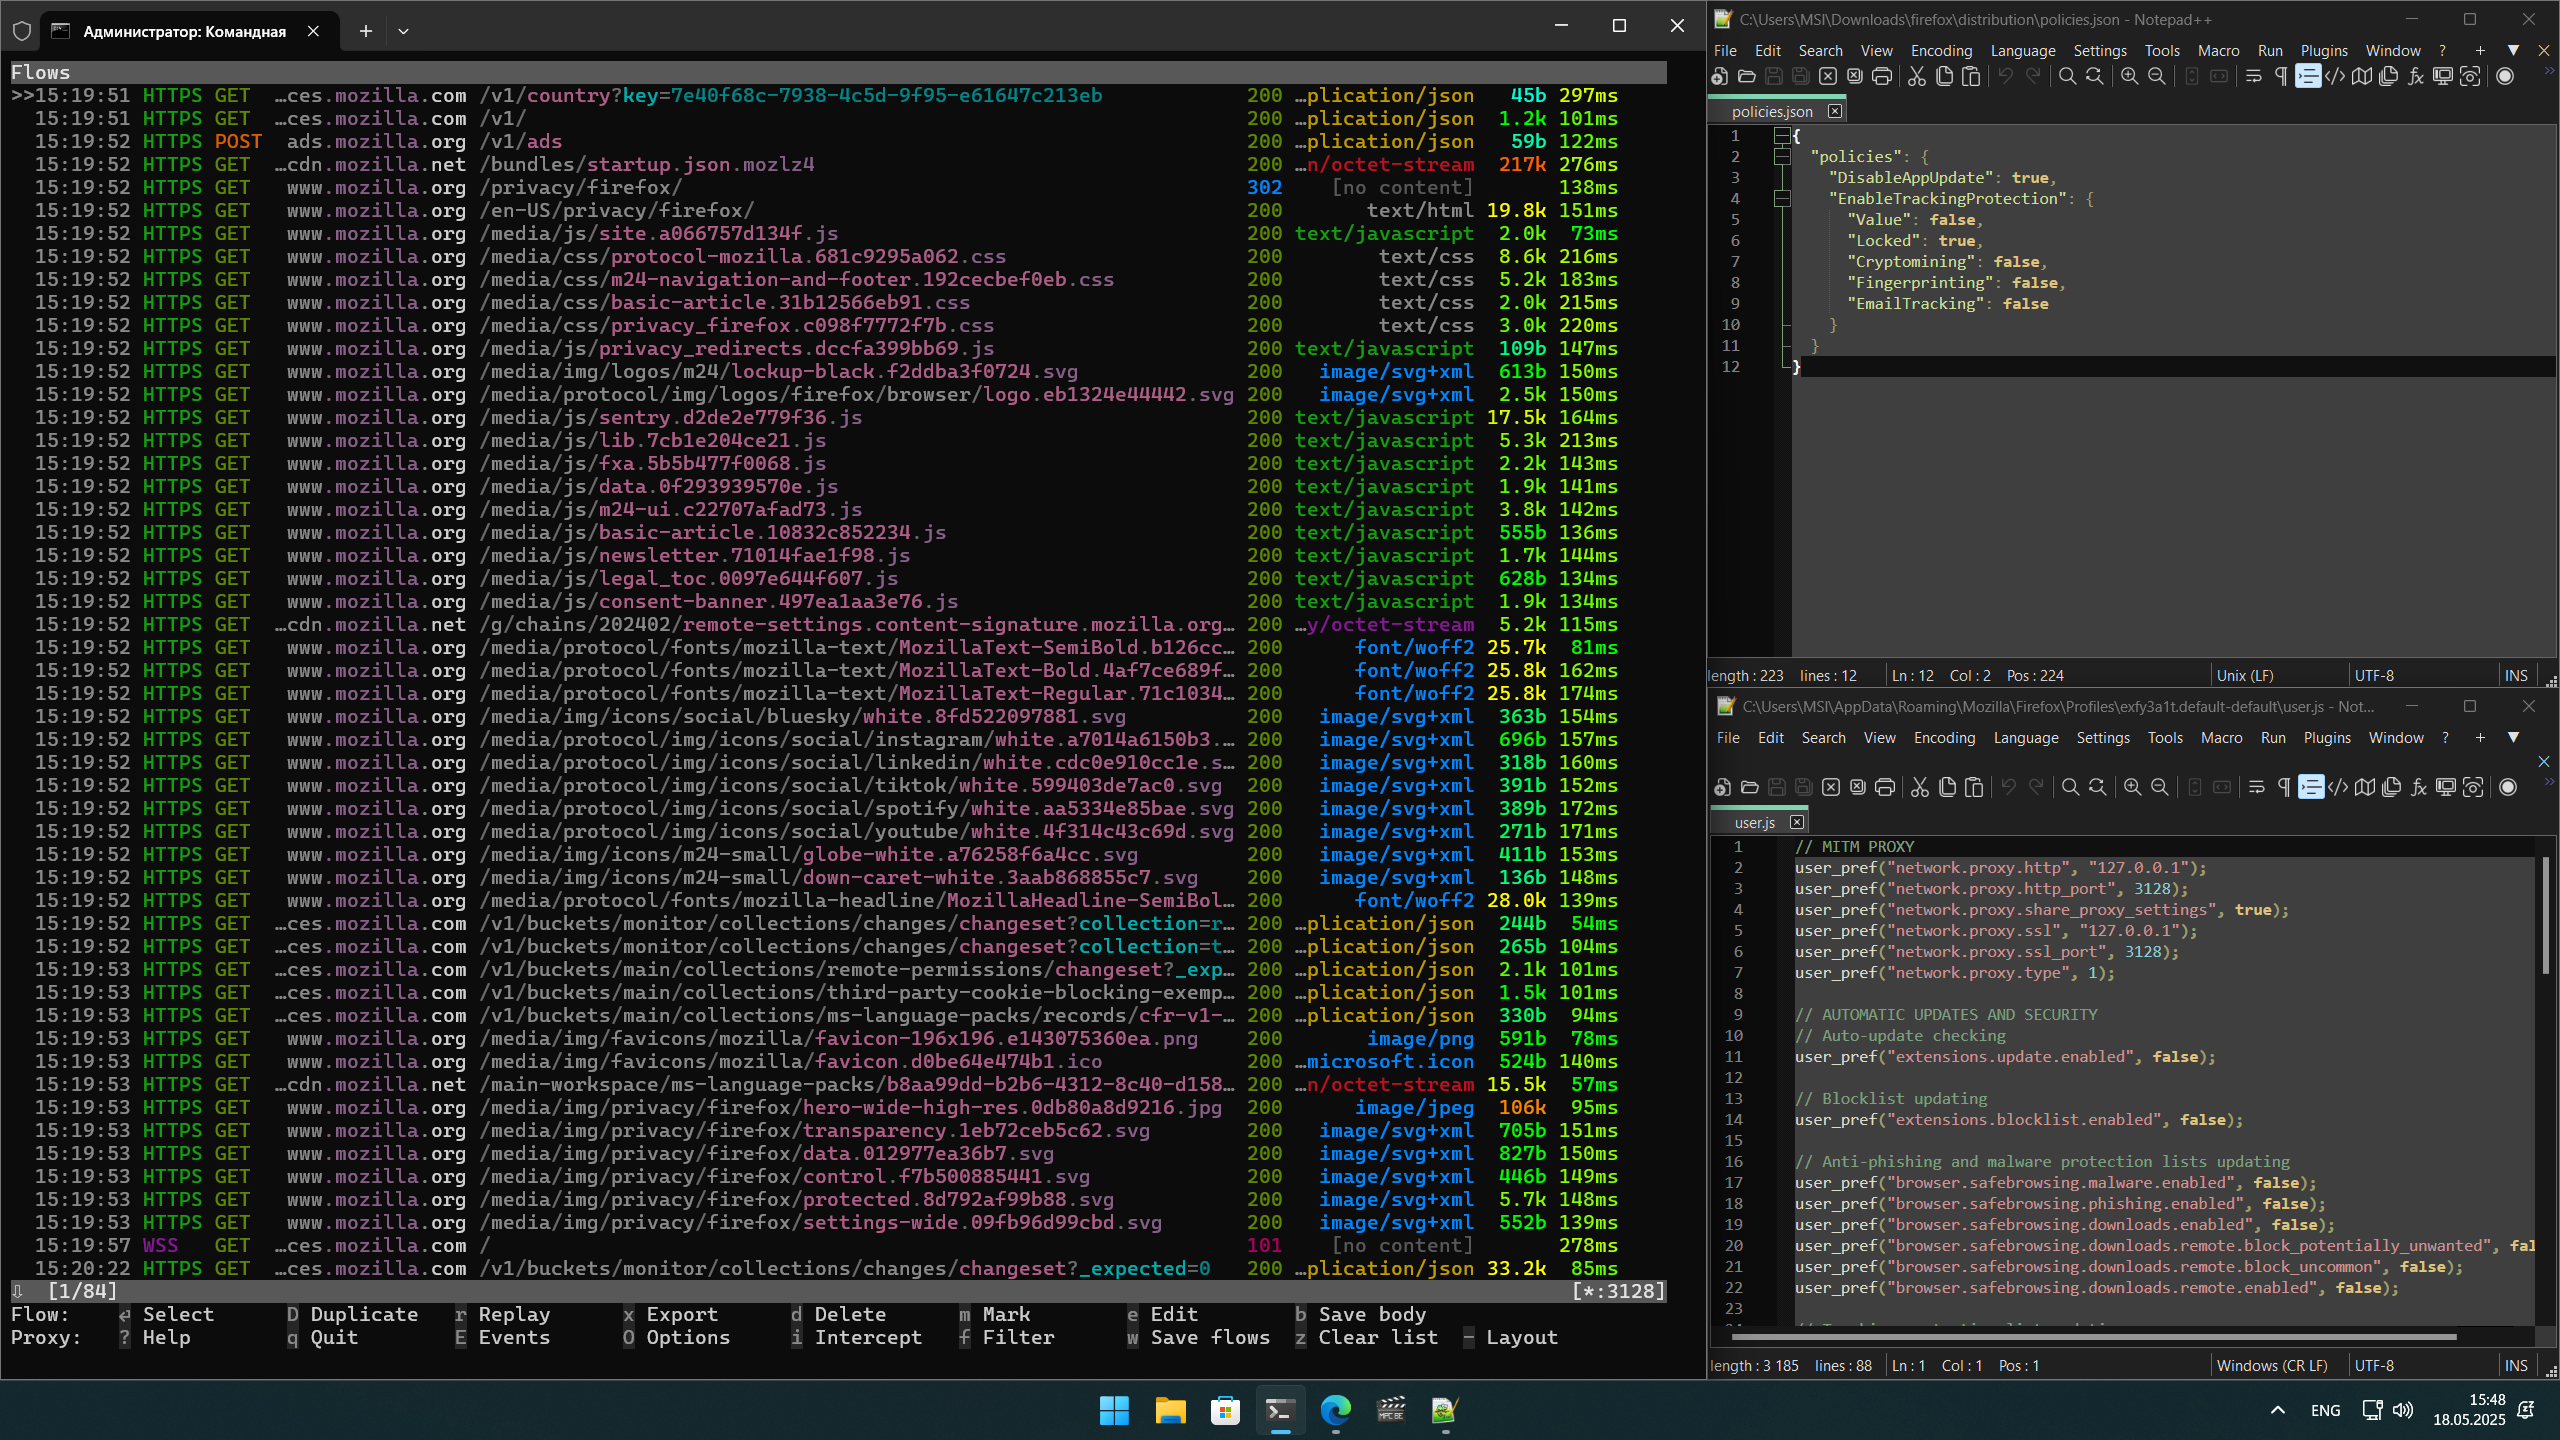Click Replace icon in policies.json Notepad++ toolbar
This screenshot has height=1440, width=2560.
2094,77
